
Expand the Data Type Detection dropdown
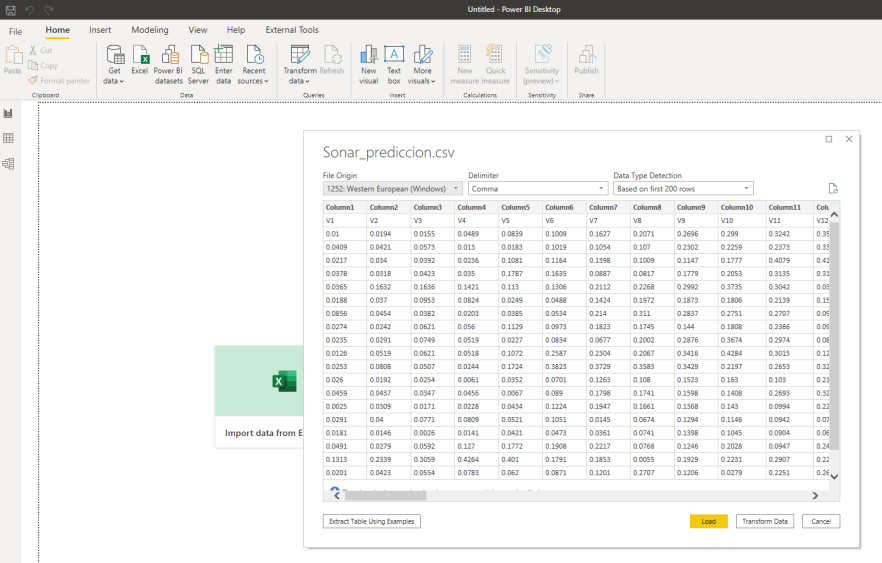click(683, 188)
